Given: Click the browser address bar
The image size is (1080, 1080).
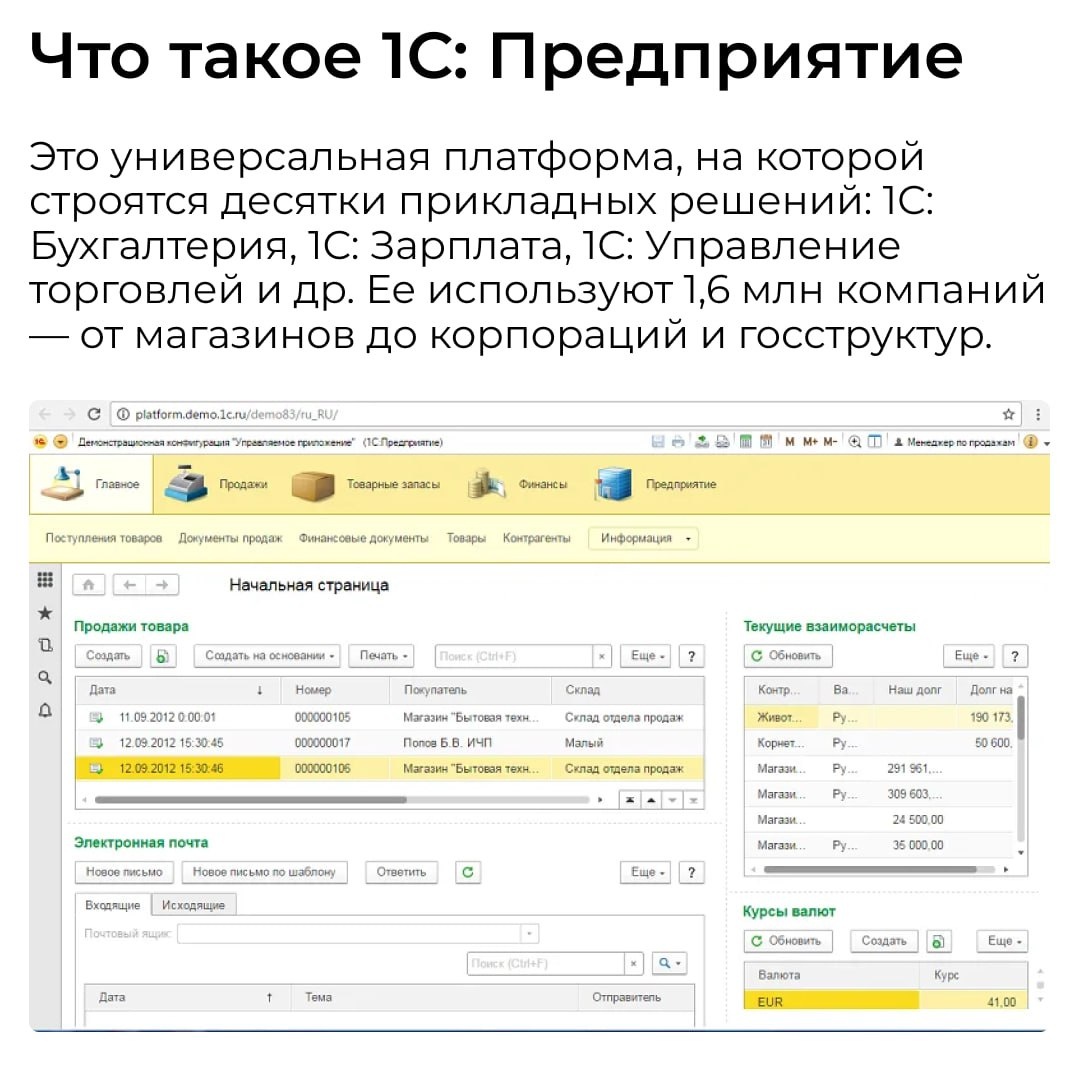Looking at the screenshot, I should pos(565,414).
